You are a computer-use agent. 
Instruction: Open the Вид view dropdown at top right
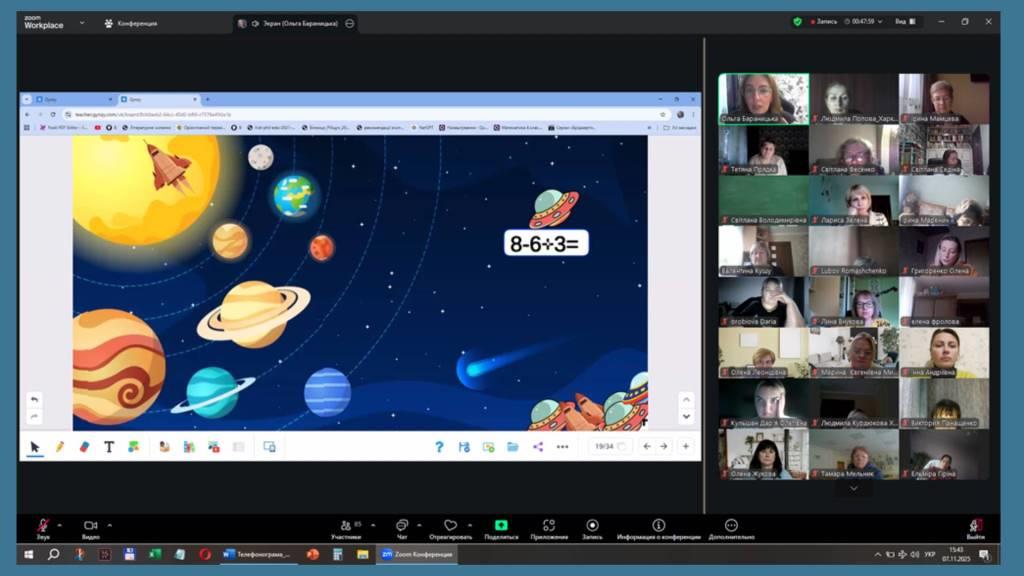click(904, 21)
